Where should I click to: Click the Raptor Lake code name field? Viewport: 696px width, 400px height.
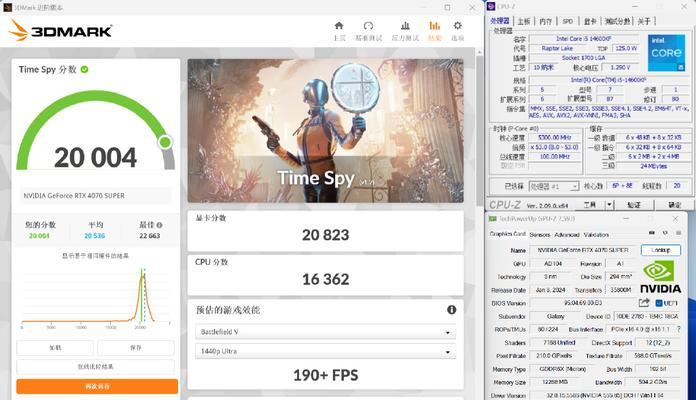[x=557, y=48]
